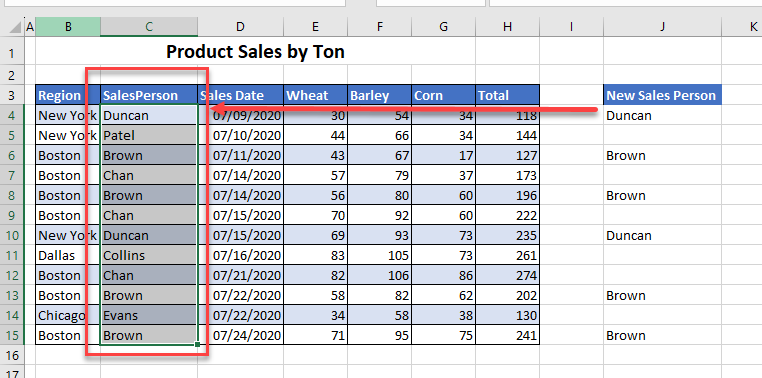Select column J header
Viewport: 762px width, 378px height.
[x=662, y=27]
